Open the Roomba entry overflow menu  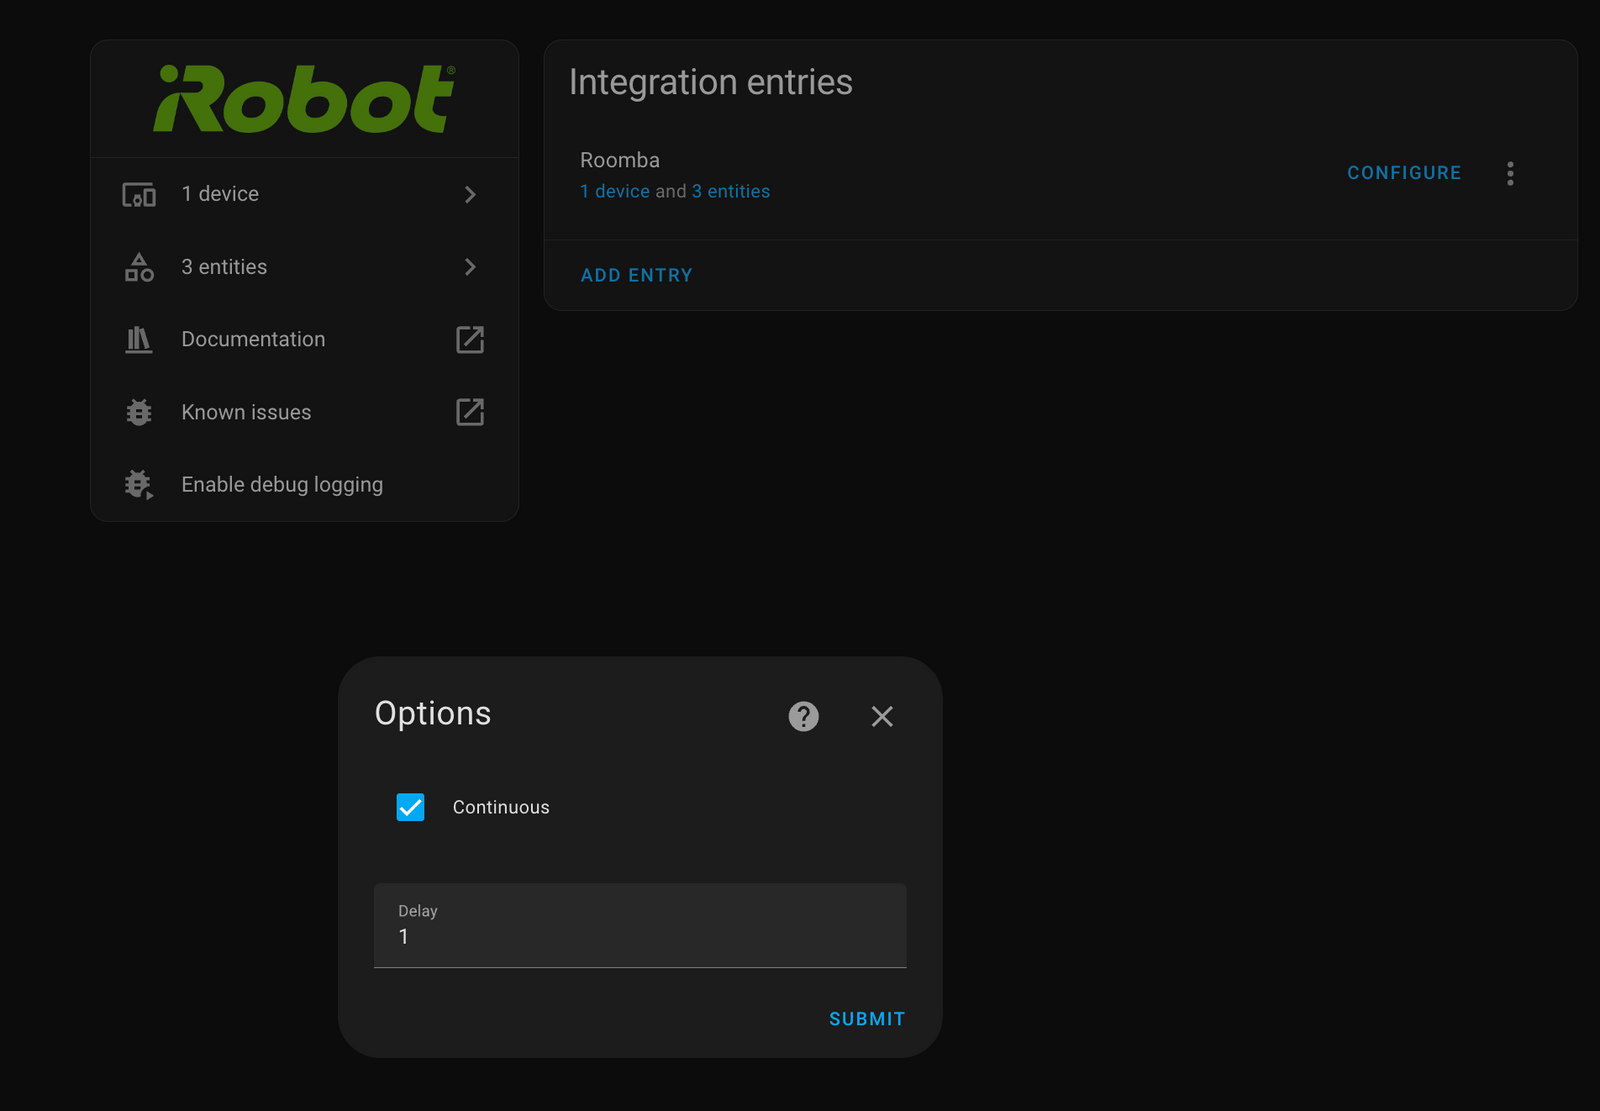[1510, 173]
